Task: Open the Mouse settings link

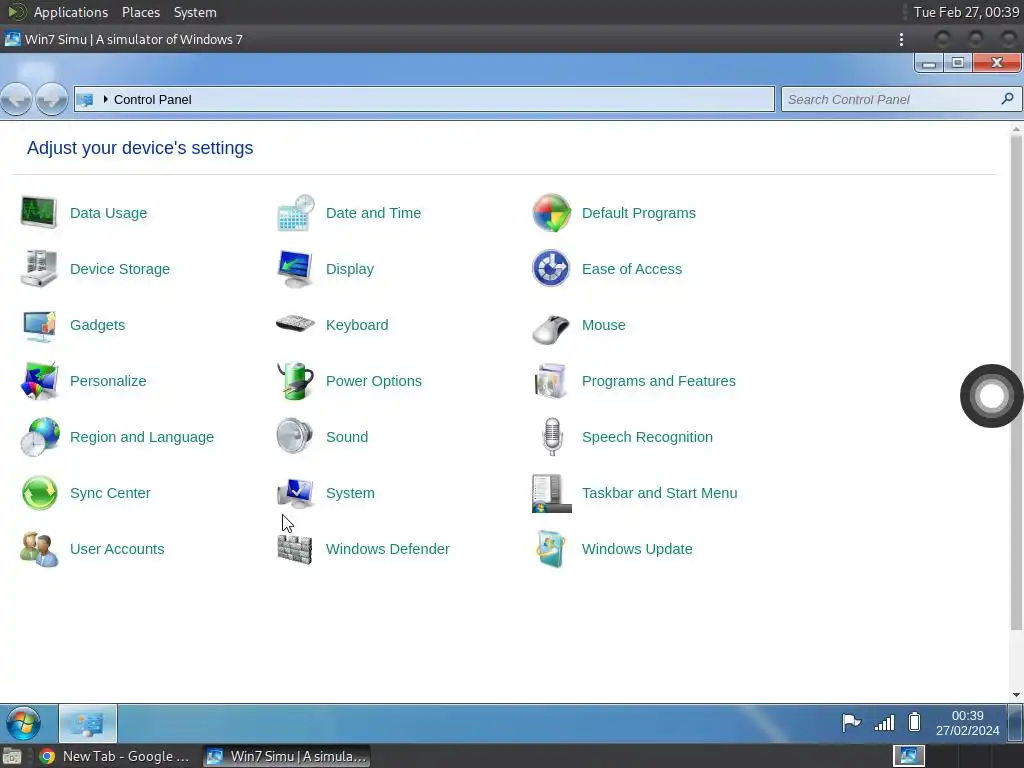Action: (603, 325)
